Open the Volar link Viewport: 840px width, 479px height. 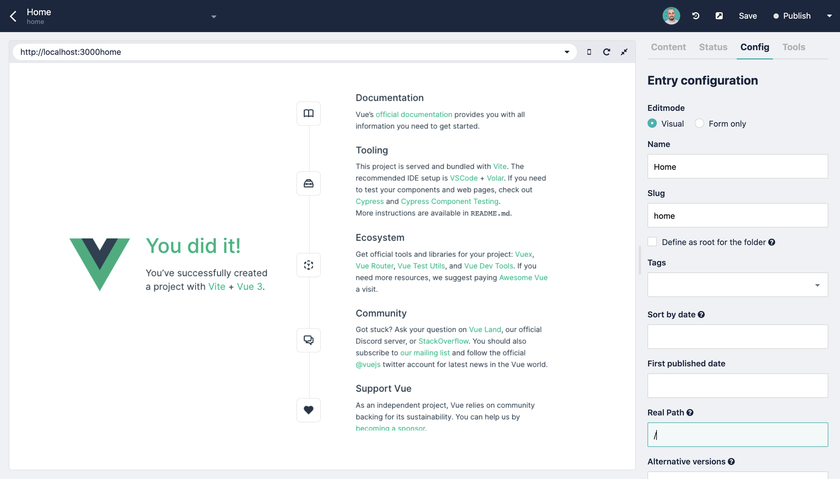[495, 178]
